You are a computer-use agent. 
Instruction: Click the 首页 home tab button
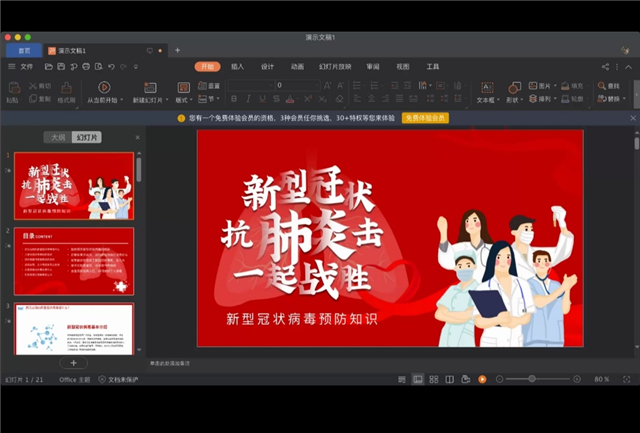point(24,51)
